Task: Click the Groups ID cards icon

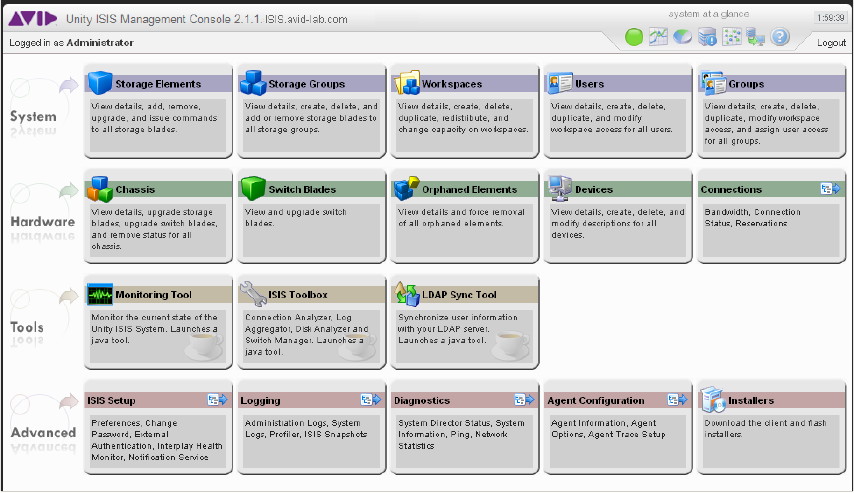Action: point(713,83)
